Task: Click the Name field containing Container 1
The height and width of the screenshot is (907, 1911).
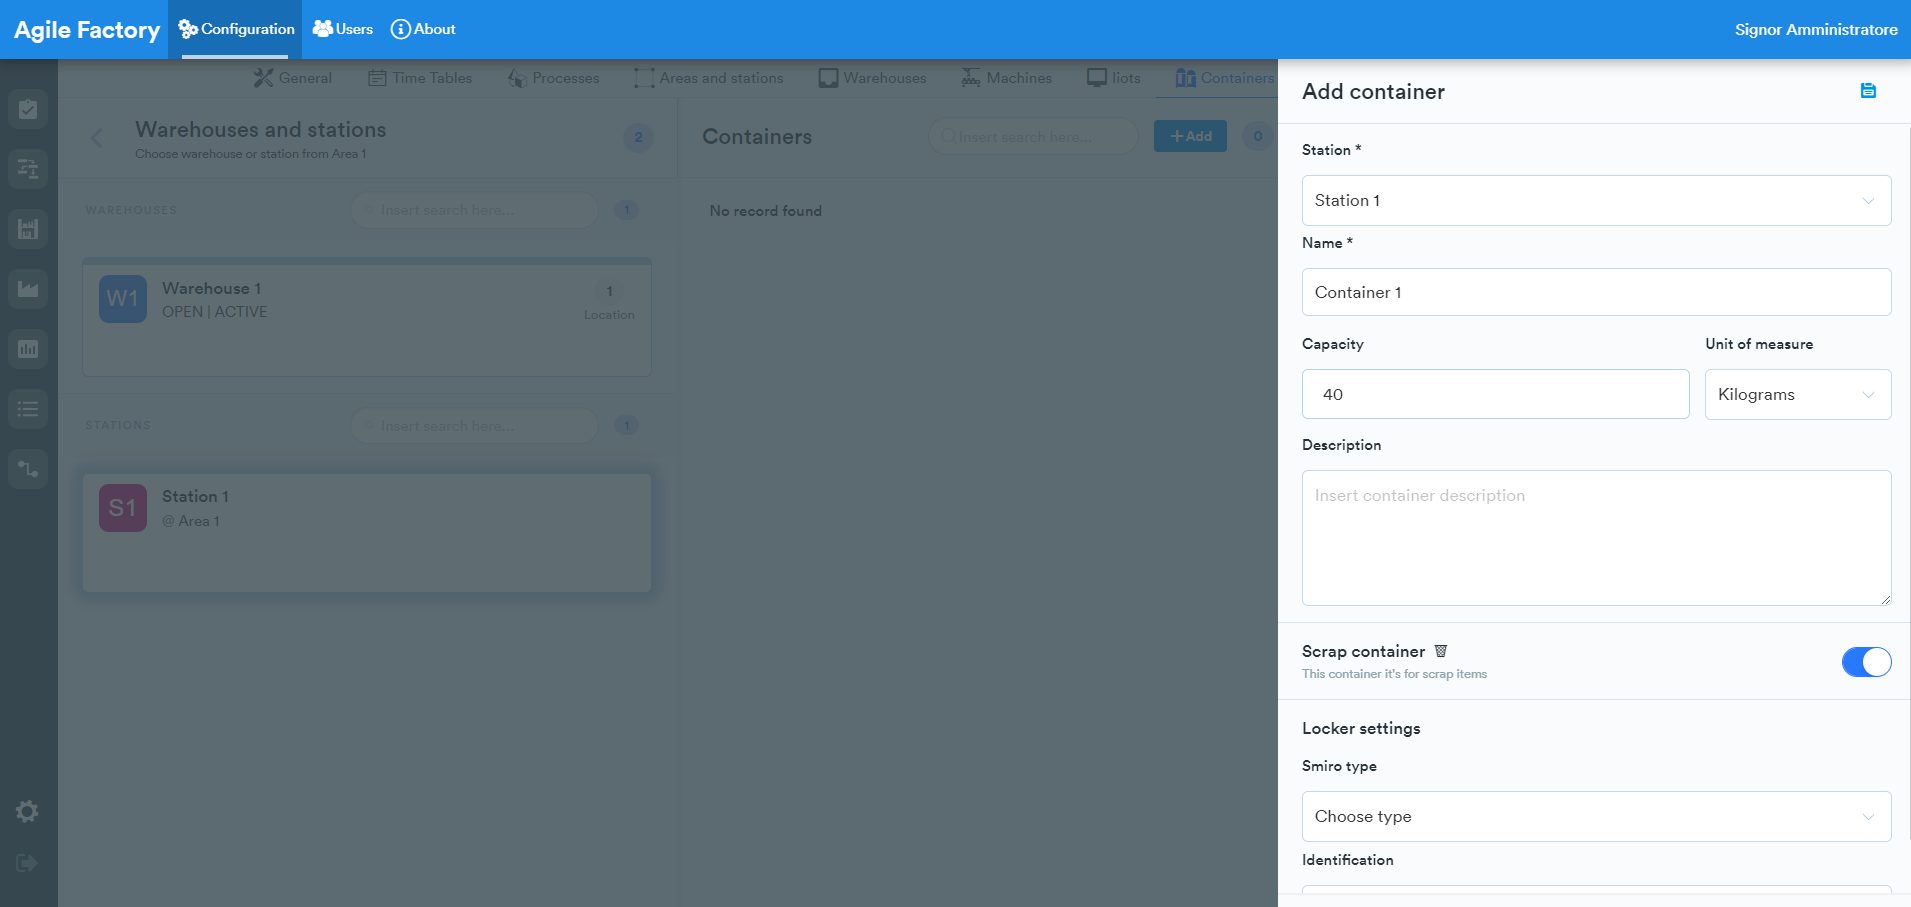Action: pyautogui.click(x=1596, y=292)
